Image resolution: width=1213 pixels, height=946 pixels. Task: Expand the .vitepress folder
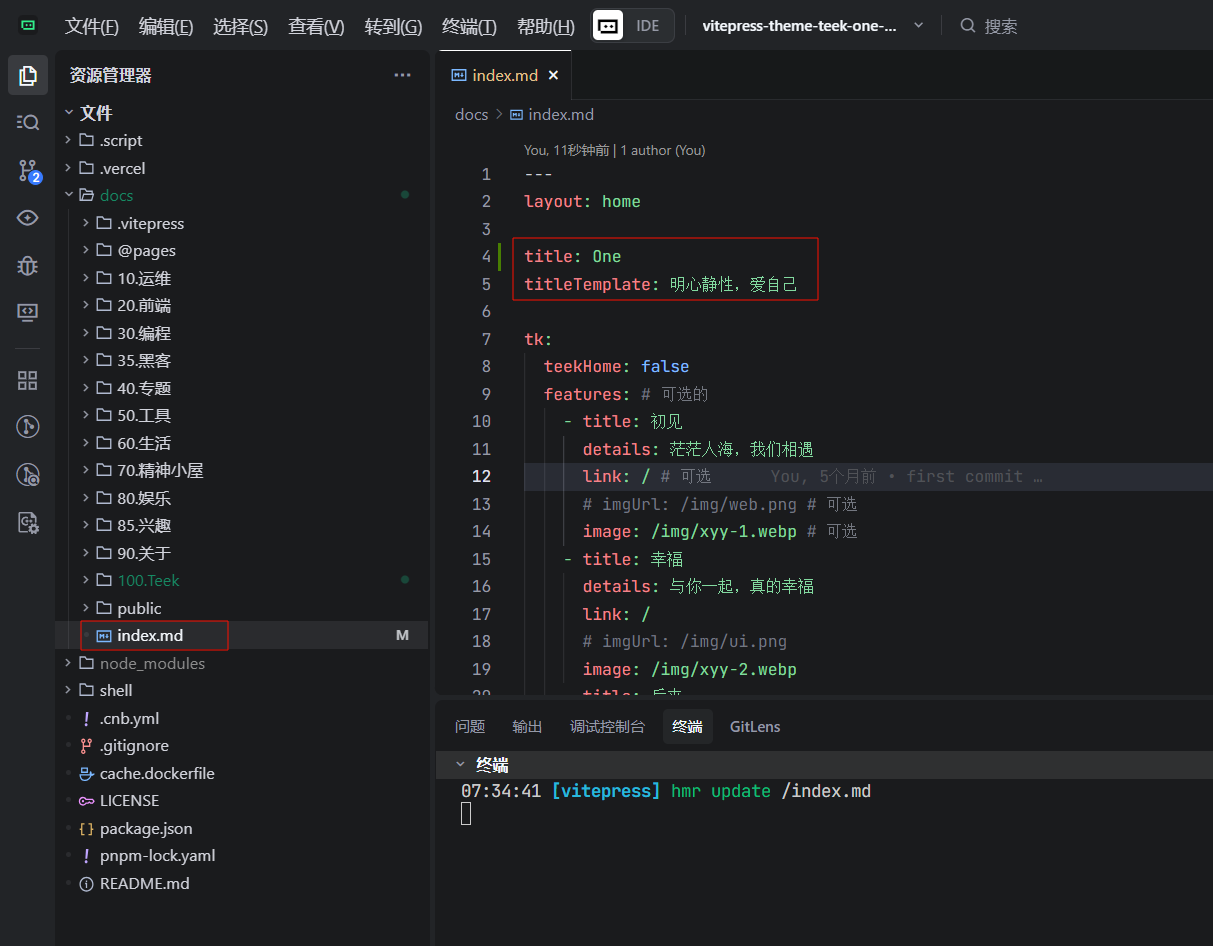coord(242,223)
